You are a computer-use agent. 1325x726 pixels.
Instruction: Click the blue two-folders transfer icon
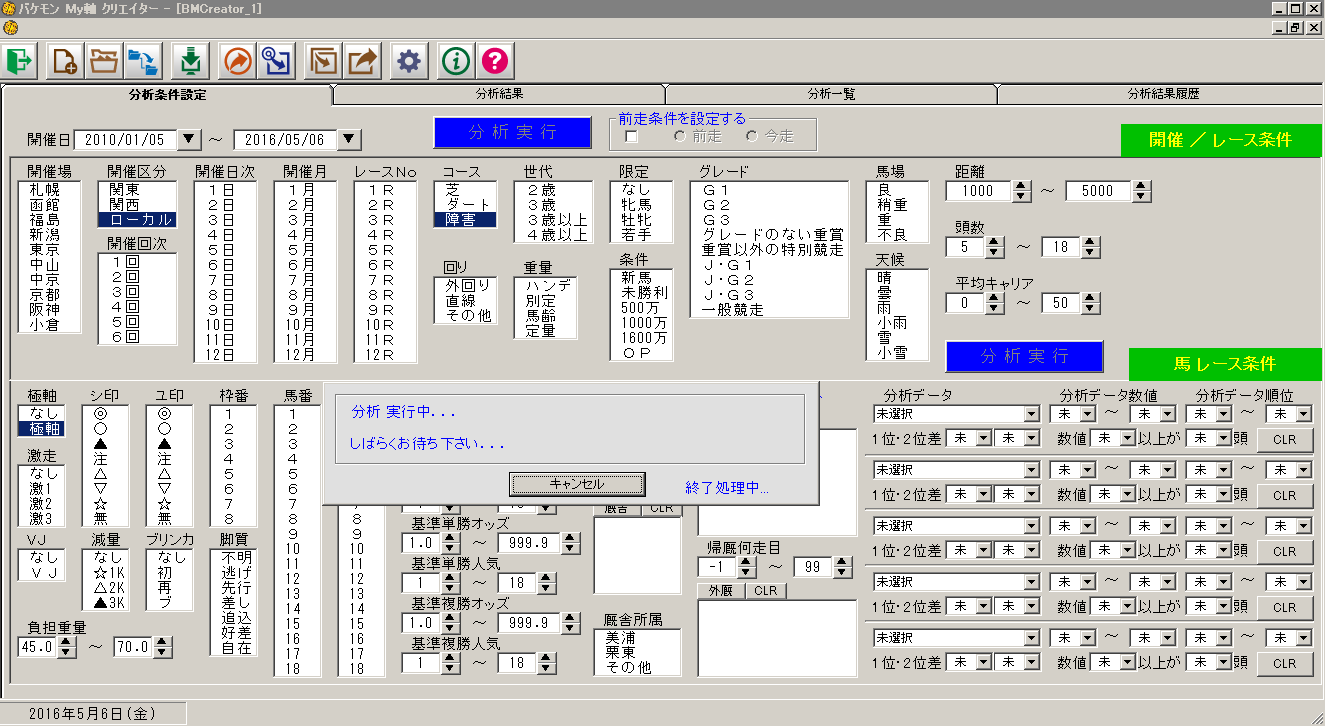pos(144,61)
